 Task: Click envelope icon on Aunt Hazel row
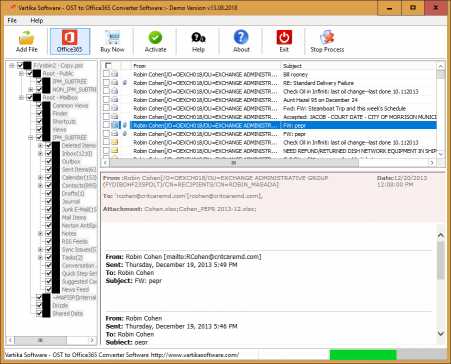click(115, 100)
